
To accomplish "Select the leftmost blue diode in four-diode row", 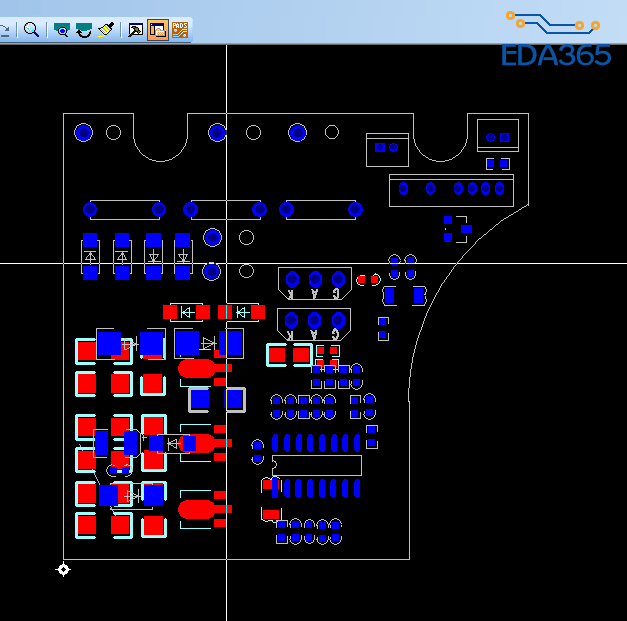I will (90, 256).
